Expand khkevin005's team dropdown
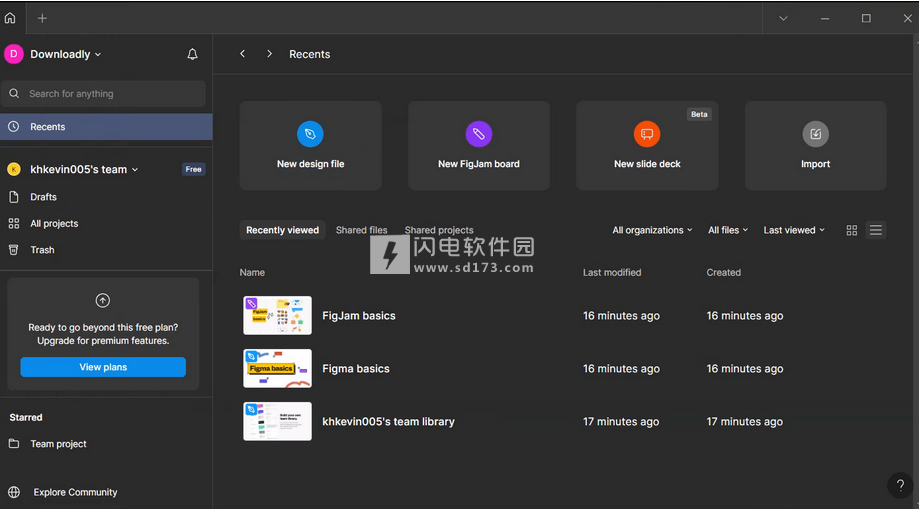919x509 pixels. point(84,169)
